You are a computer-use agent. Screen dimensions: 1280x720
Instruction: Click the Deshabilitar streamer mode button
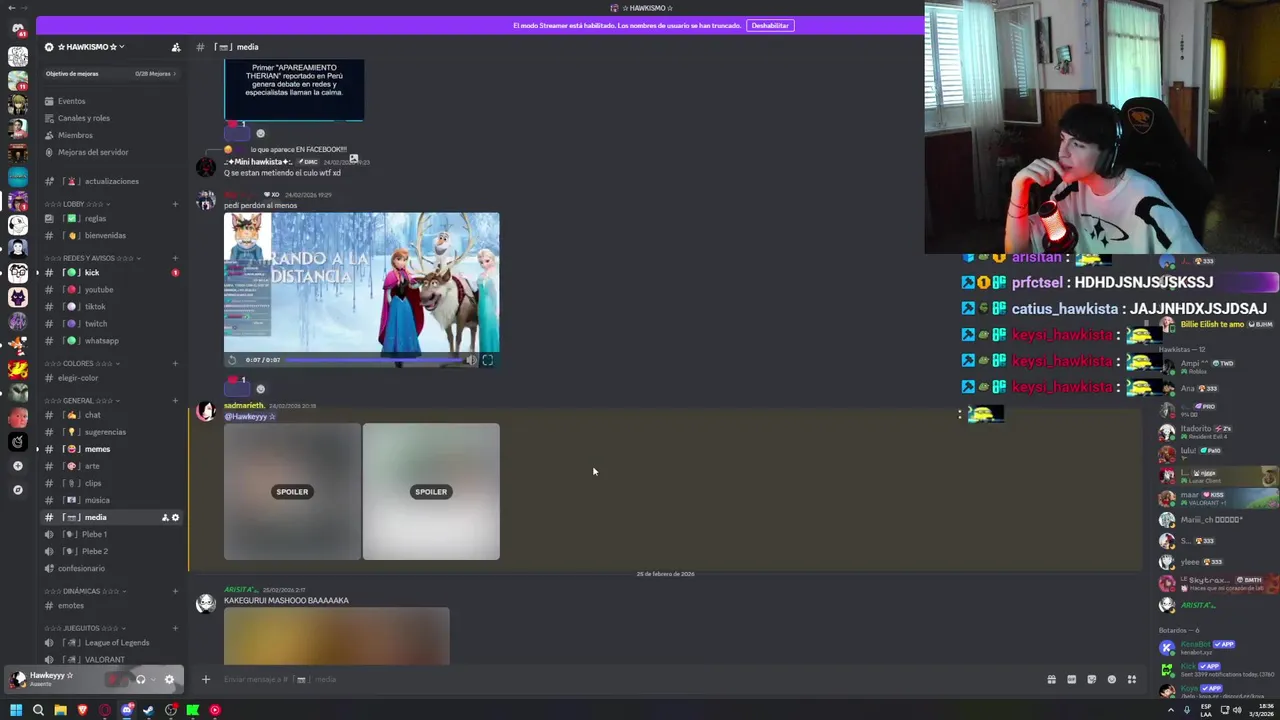pyautogui.click(x=770, y=25)
